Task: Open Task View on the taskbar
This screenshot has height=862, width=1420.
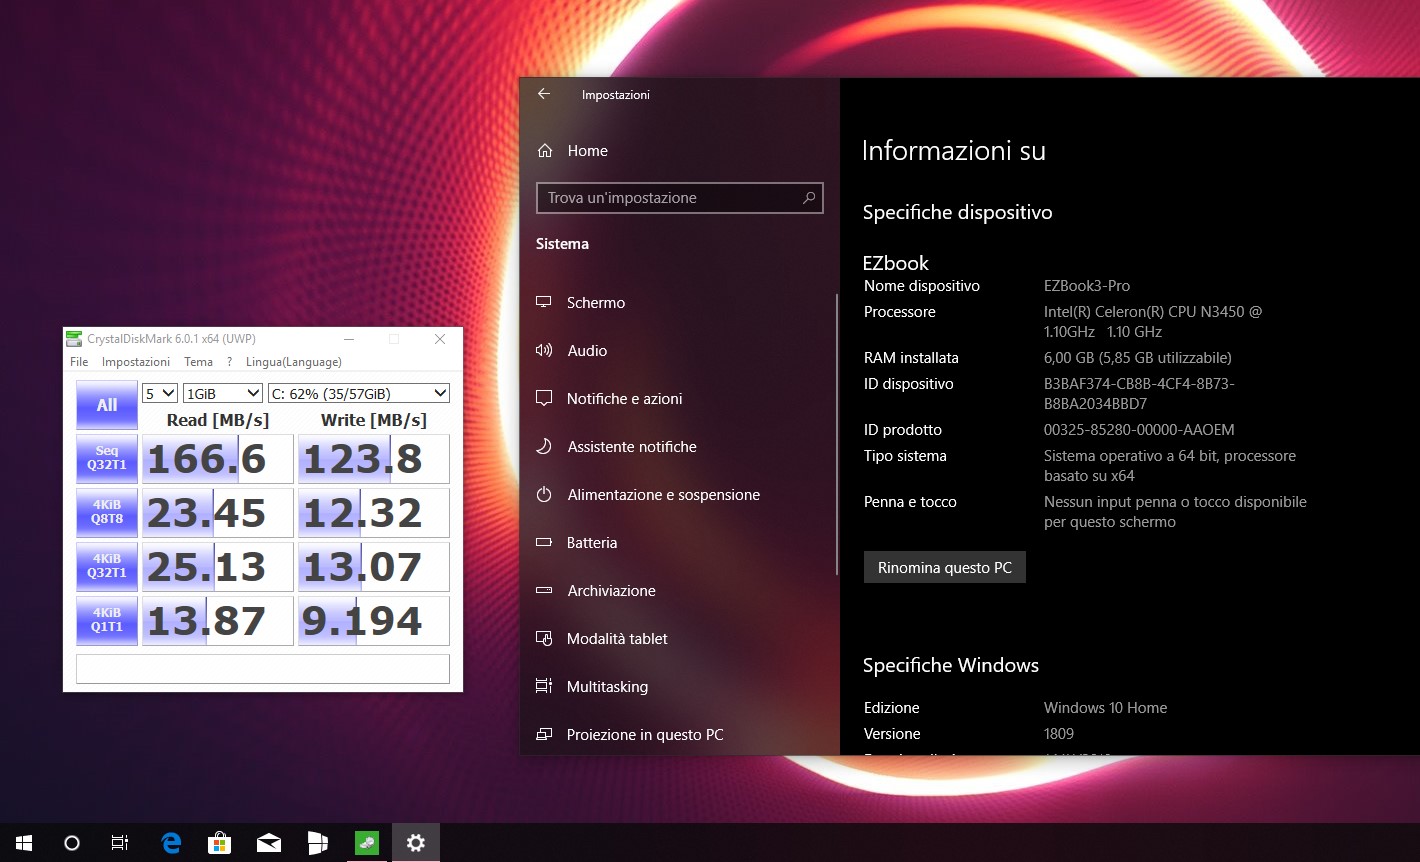Action: [x=120, y=843]
